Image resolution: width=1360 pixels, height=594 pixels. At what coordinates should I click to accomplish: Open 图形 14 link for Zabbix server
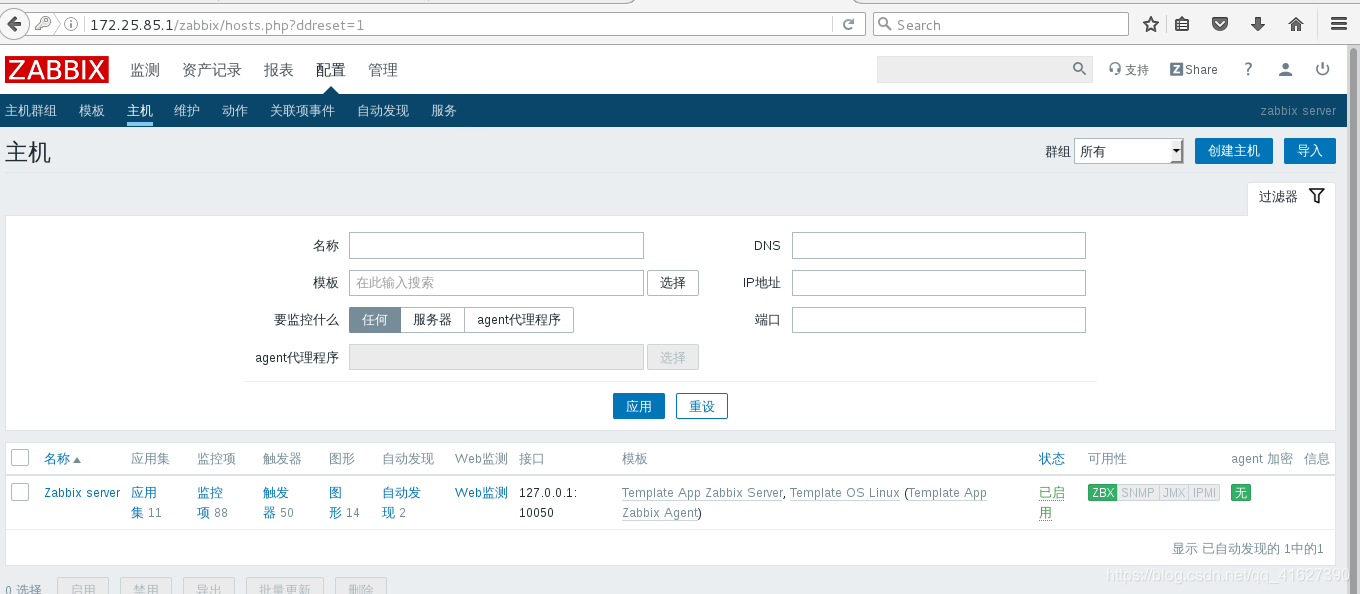344,502
